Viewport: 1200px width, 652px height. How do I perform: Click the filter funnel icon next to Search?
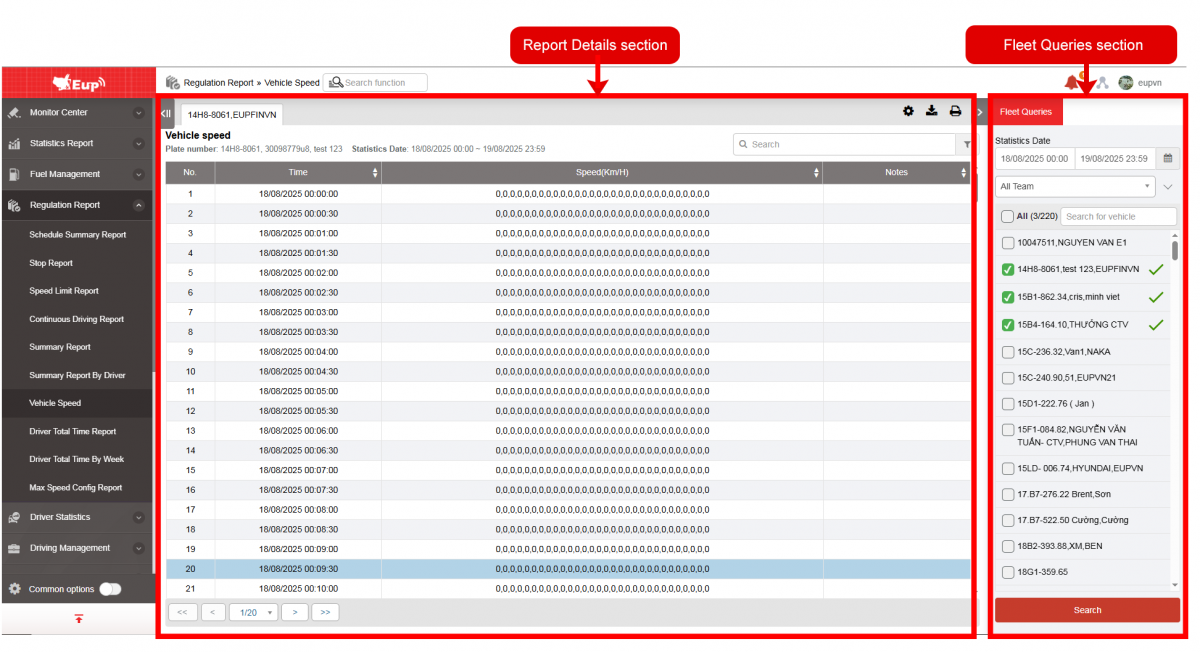[967, 145]
